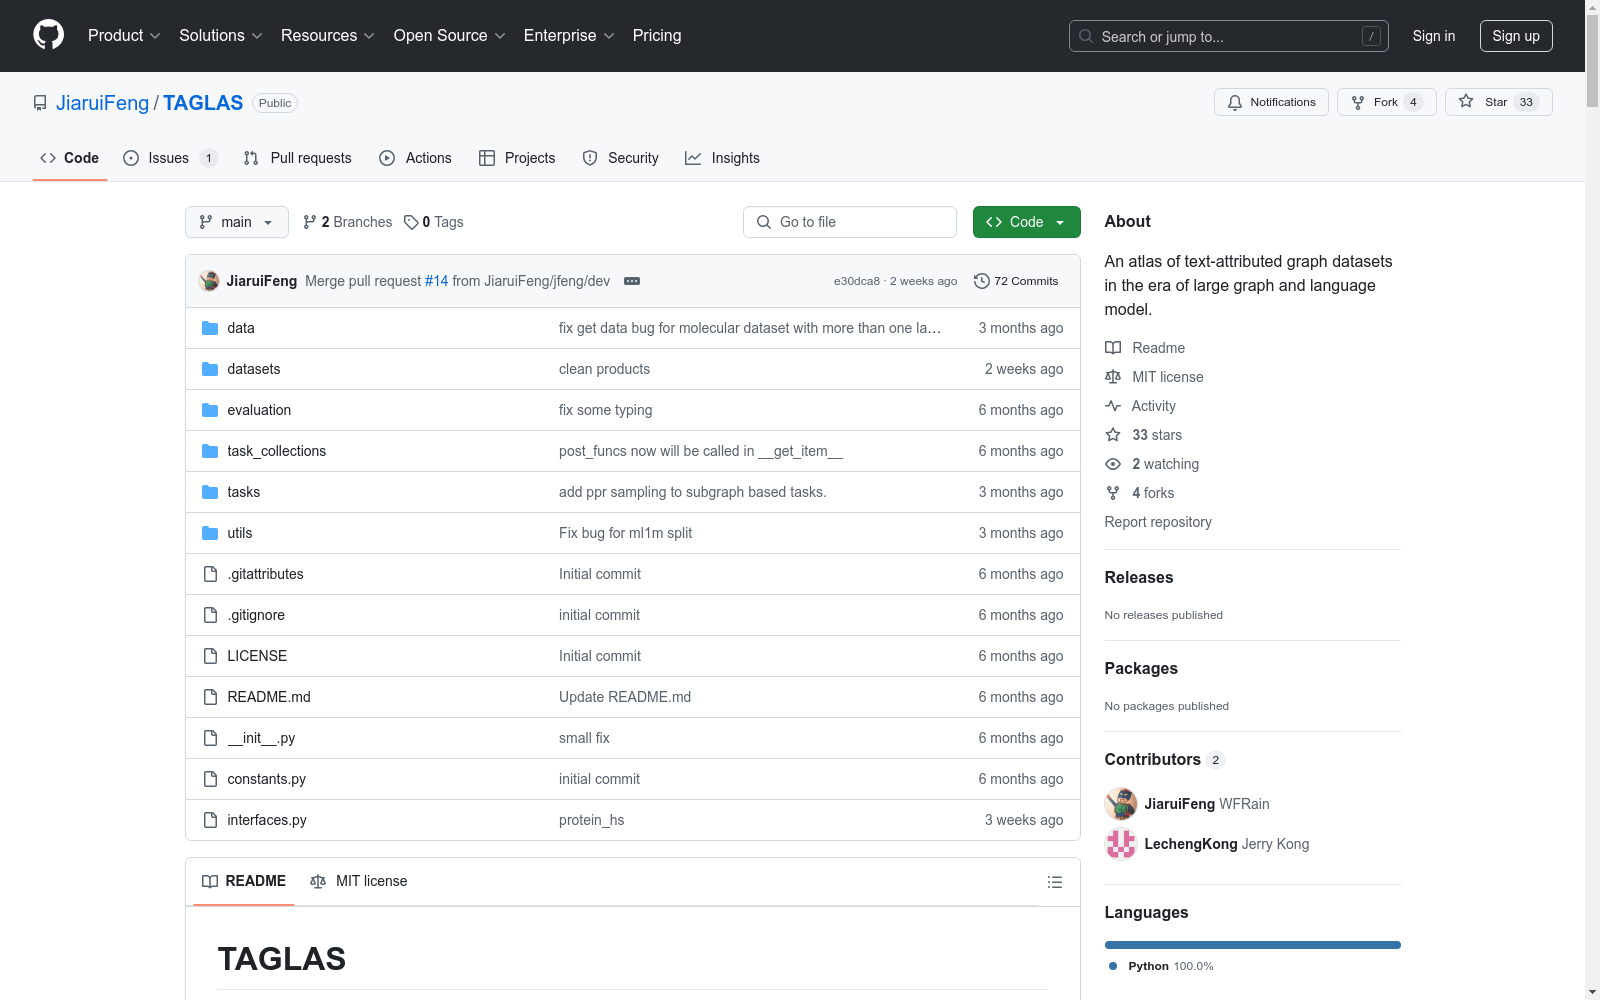Open the Activity link
Viewport: 1600px width, 1000px height.
click(x=1140, y=406)
